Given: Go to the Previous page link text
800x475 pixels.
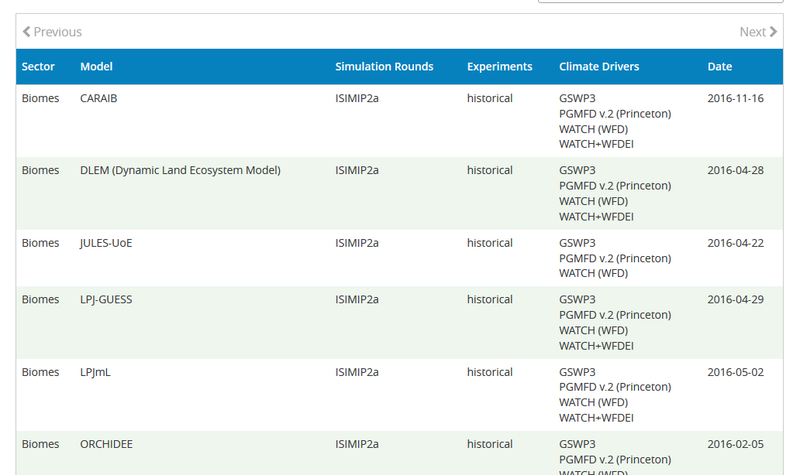Looking at the screenshot, I should (58, 32).
